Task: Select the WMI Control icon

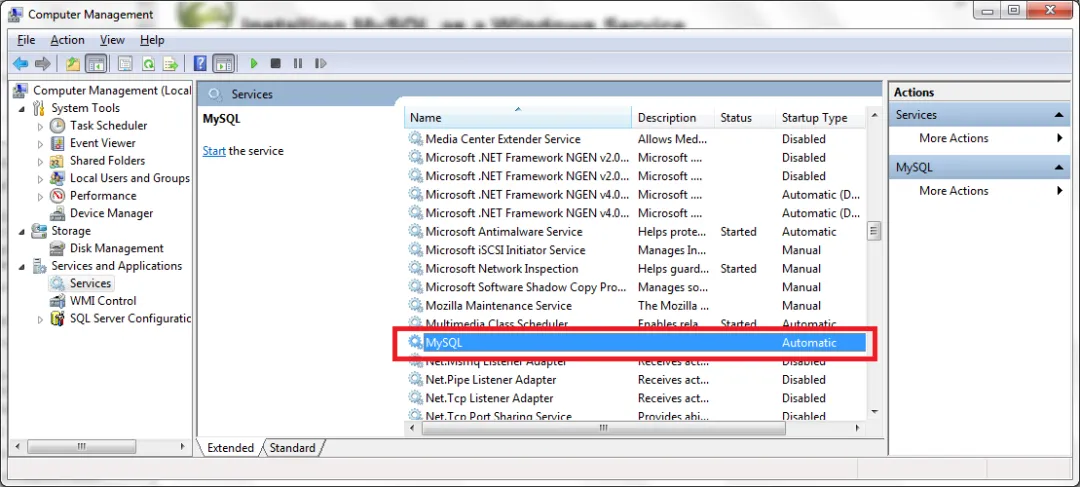Action: pyautogui.click(x=58, y=301)
